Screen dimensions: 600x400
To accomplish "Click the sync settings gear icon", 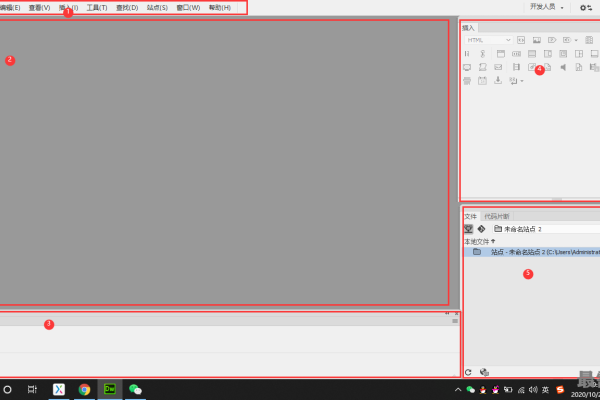I will coord(585,7).
